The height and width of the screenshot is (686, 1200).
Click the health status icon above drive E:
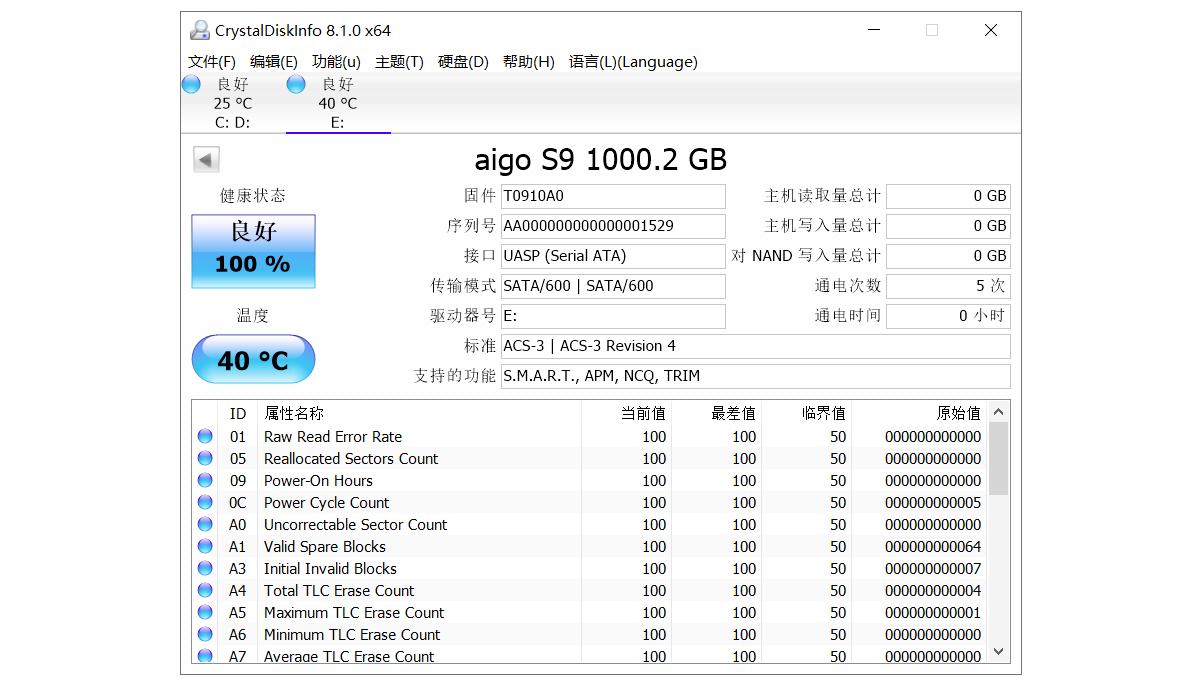tap(296, 84)
